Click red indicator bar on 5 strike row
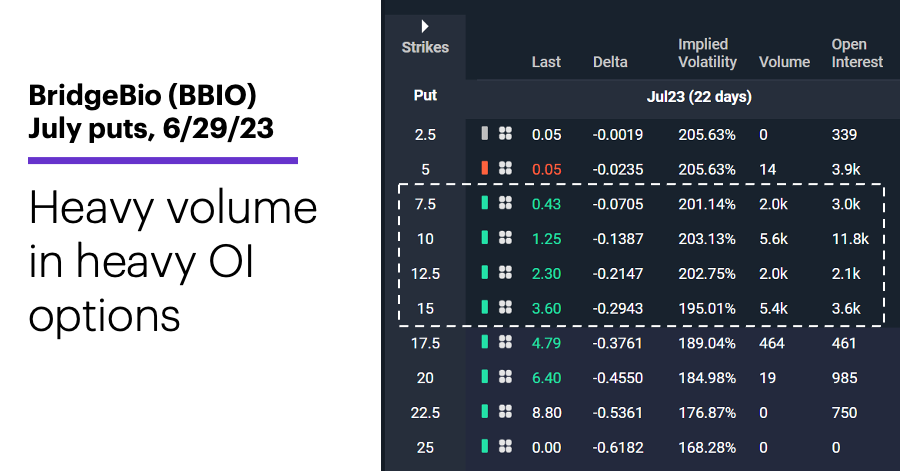Screen dimensions: 900x471 click(x=485, y=168)
